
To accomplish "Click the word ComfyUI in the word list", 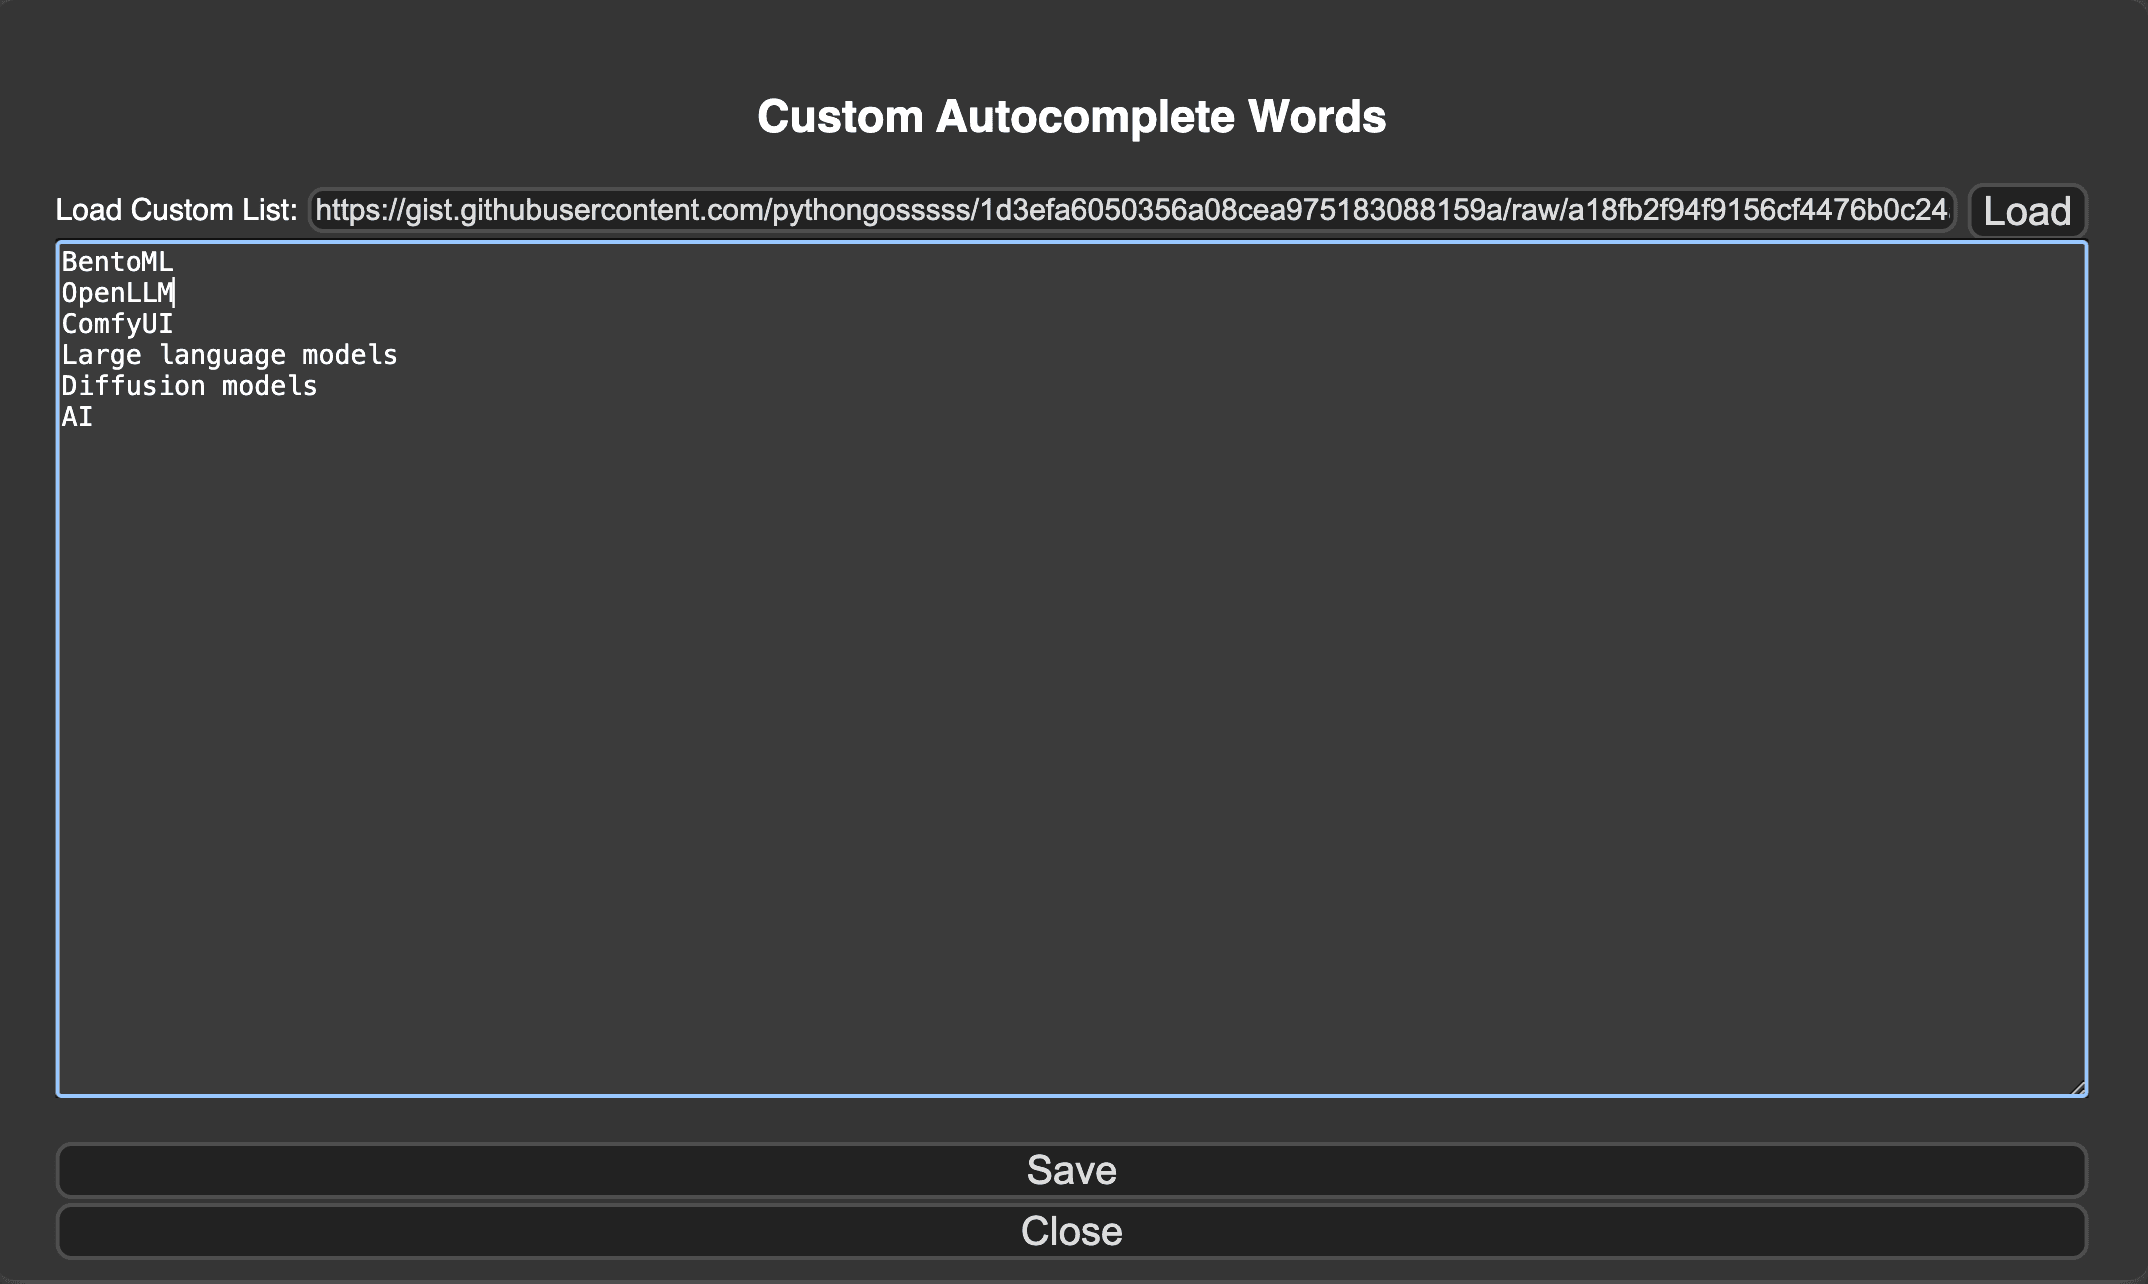I will (115, 323).
